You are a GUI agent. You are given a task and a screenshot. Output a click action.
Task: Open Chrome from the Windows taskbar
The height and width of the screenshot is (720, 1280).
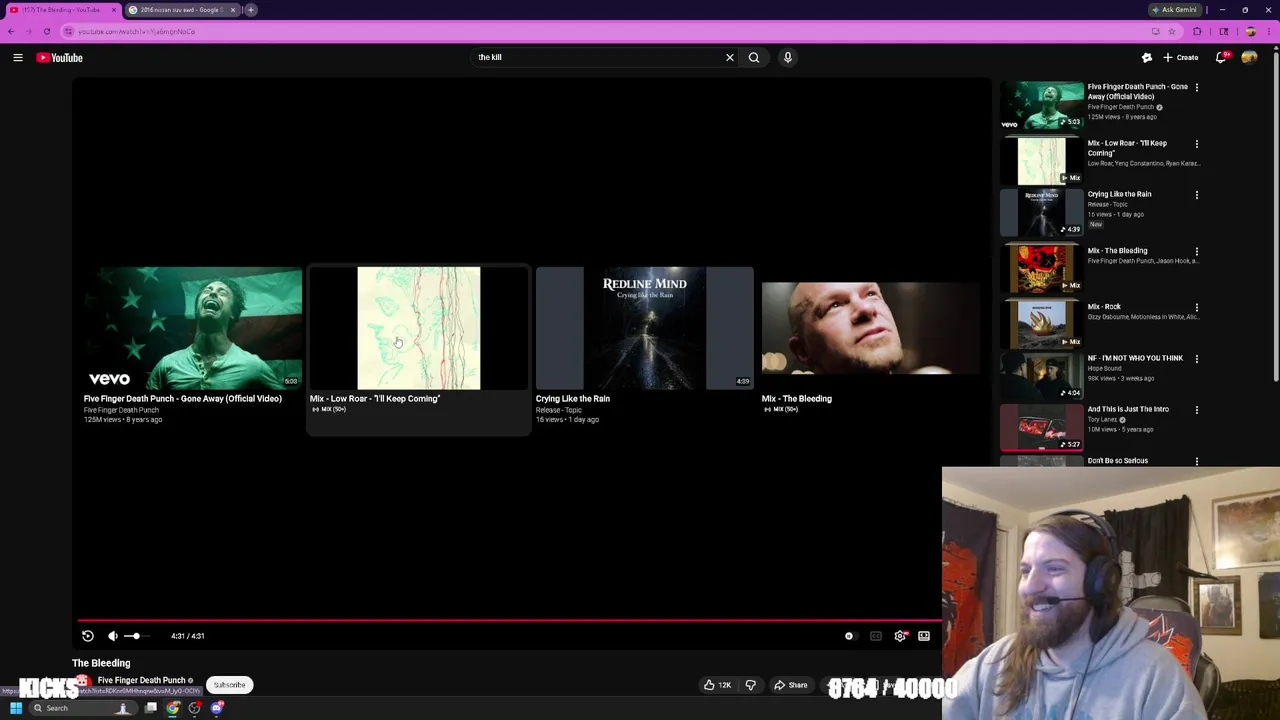coord(173,708)
